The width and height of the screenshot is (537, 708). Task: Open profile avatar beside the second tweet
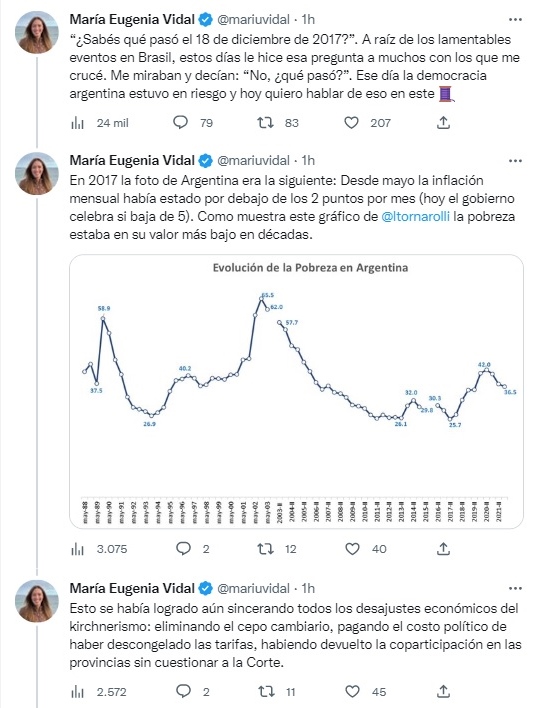[37, 173]
